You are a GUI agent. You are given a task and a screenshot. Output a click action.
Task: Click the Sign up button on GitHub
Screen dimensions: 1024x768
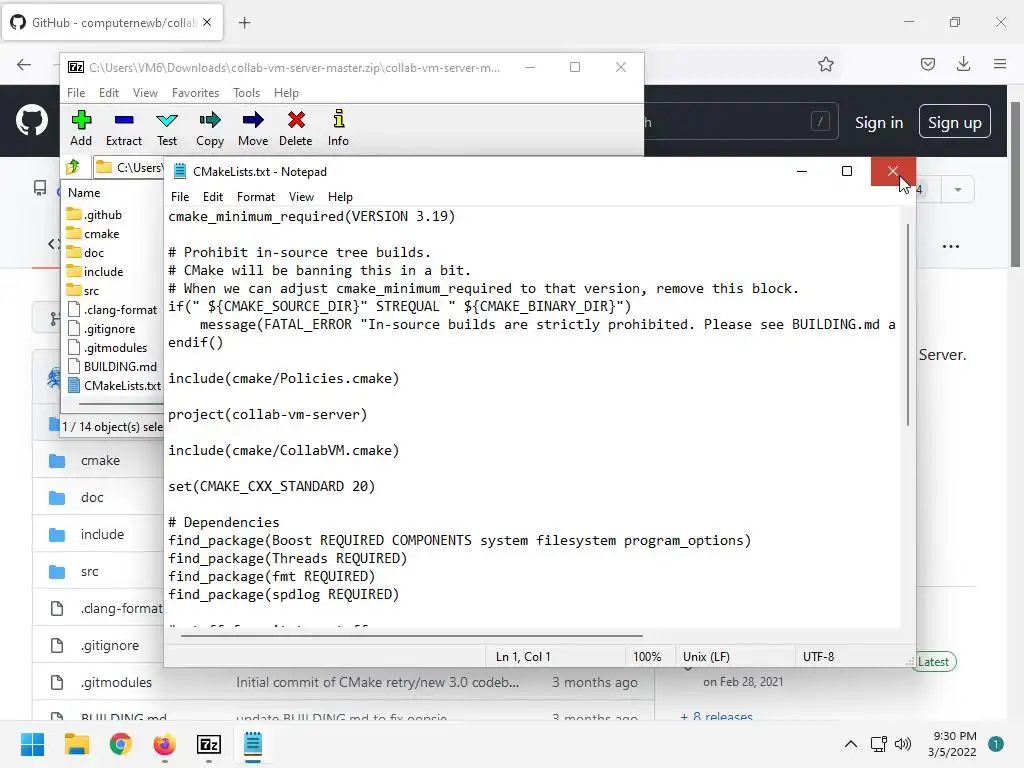click(954, 122)
